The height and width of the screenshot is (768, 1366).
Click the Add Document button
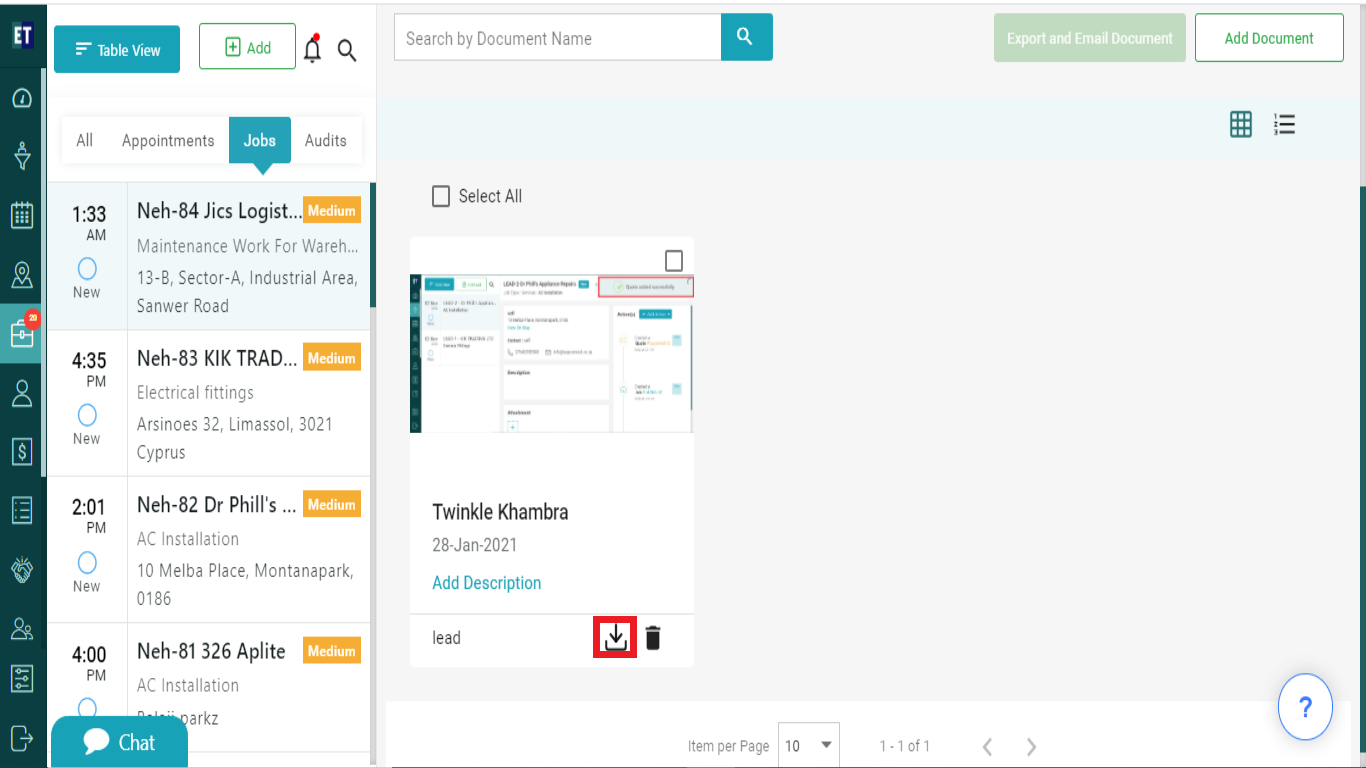coord(1269,38)
